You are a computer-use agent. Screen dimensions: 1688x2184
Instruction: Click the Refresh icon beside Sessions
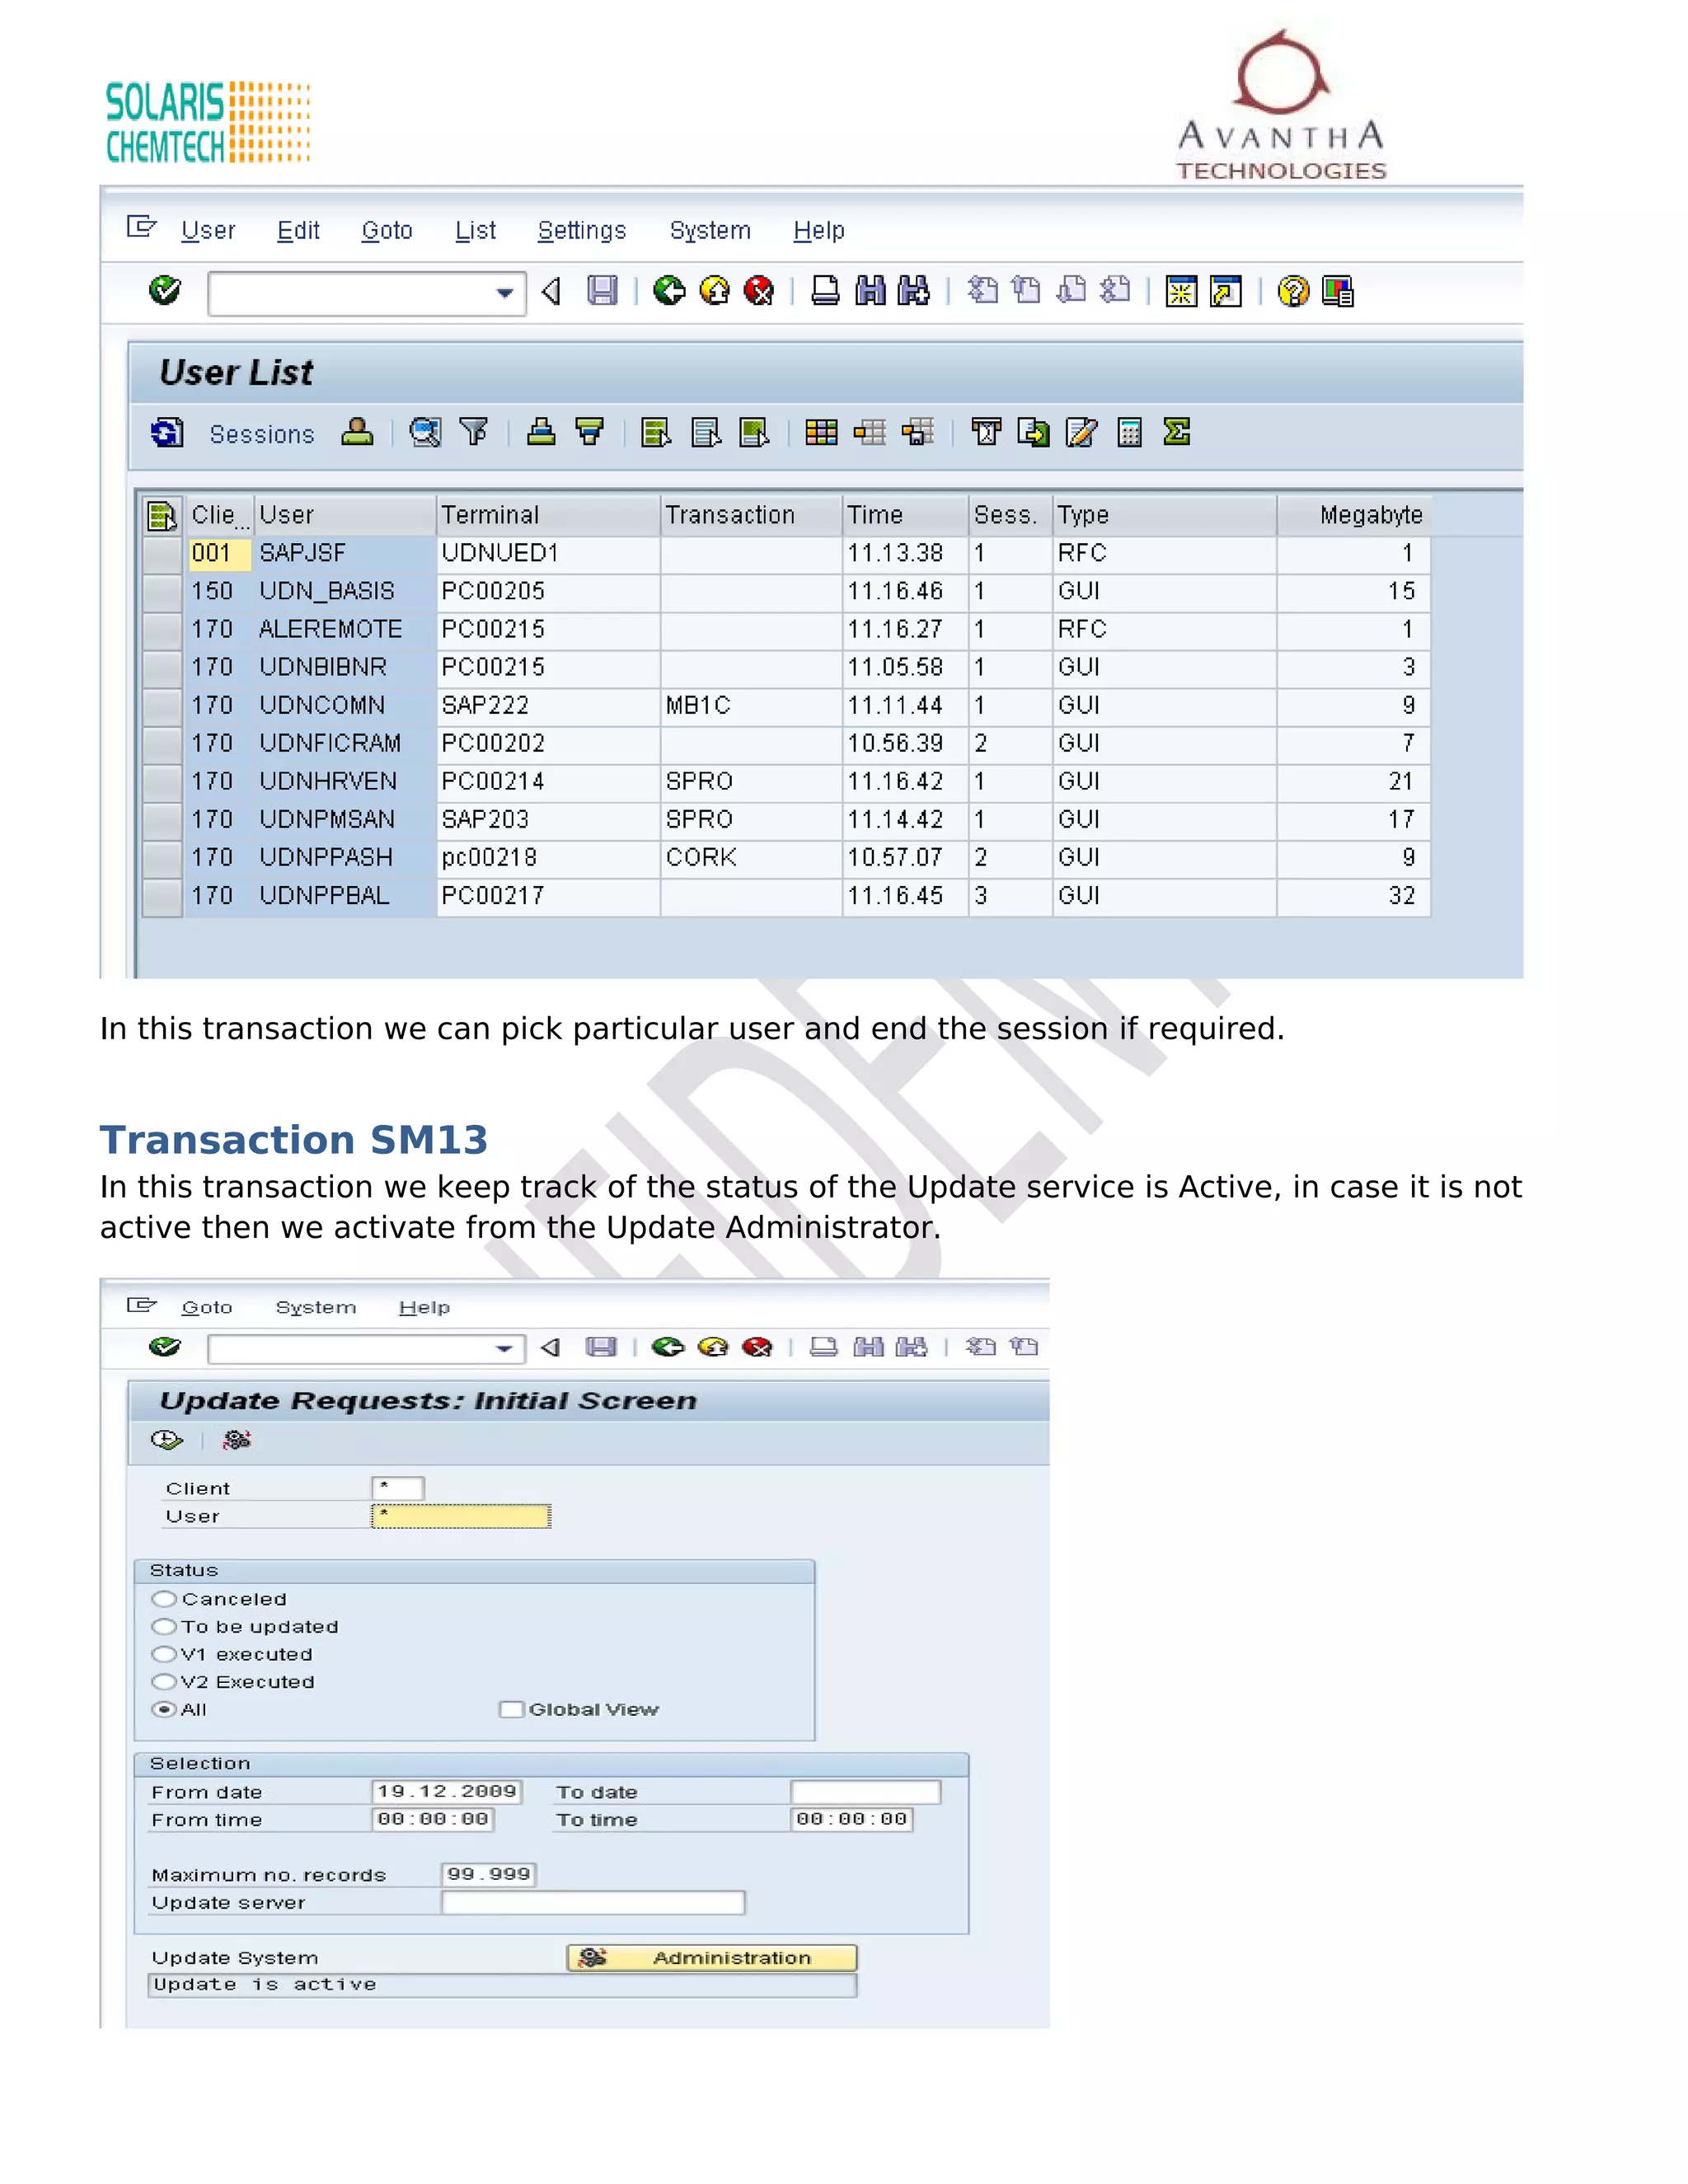(167, 433)
